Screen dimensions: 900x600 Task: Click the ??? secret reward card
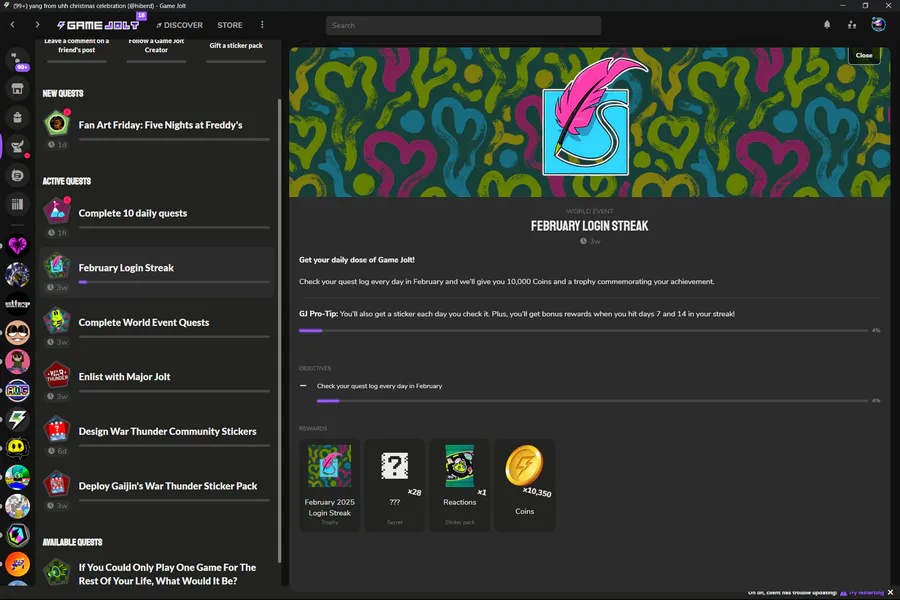point(394,485)
